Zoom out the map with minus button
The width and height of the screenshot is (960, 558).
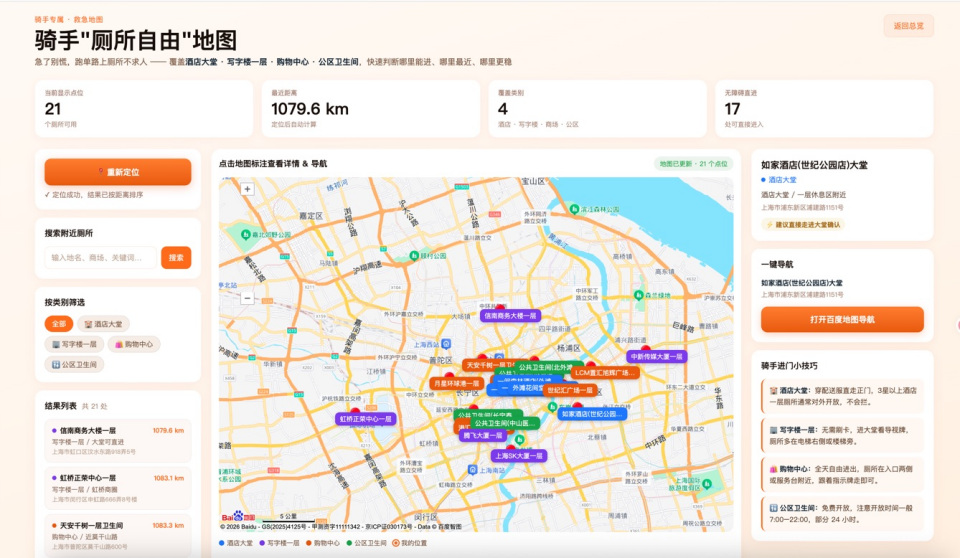tap(247, 298)
